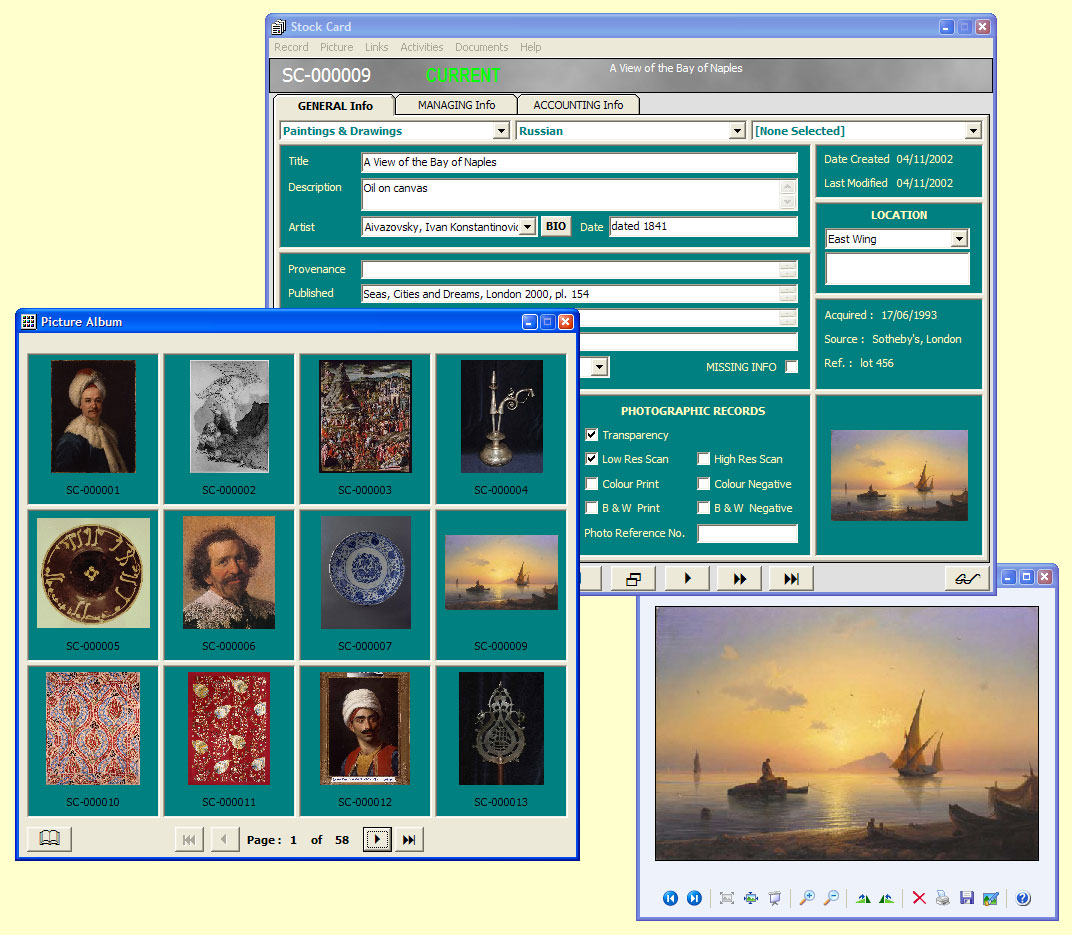Jump to last page in Picture Album
The image size is (1072, 935).
[409, 839]
